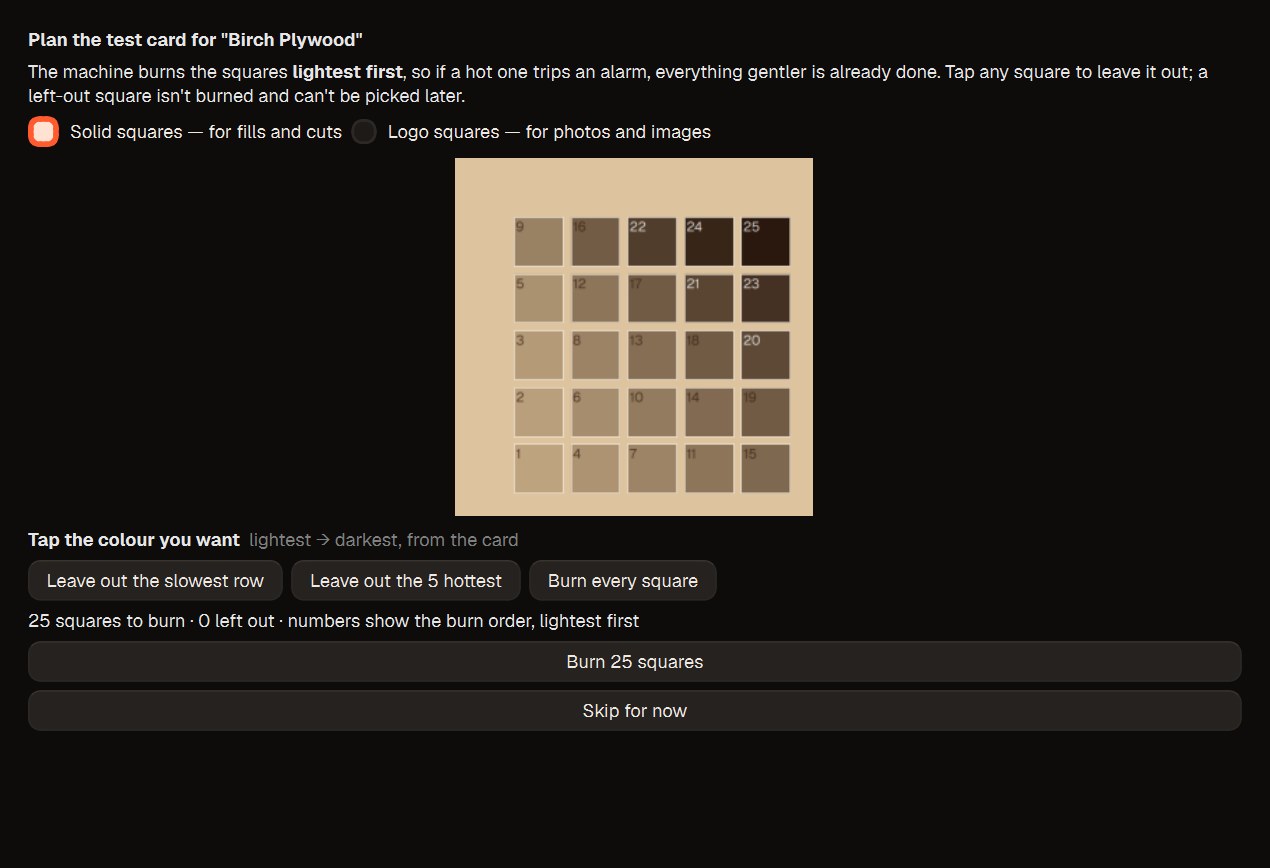Tap test square numbered 12
The height and width of the screenshot is (868, 1270).
click(596, 298)
